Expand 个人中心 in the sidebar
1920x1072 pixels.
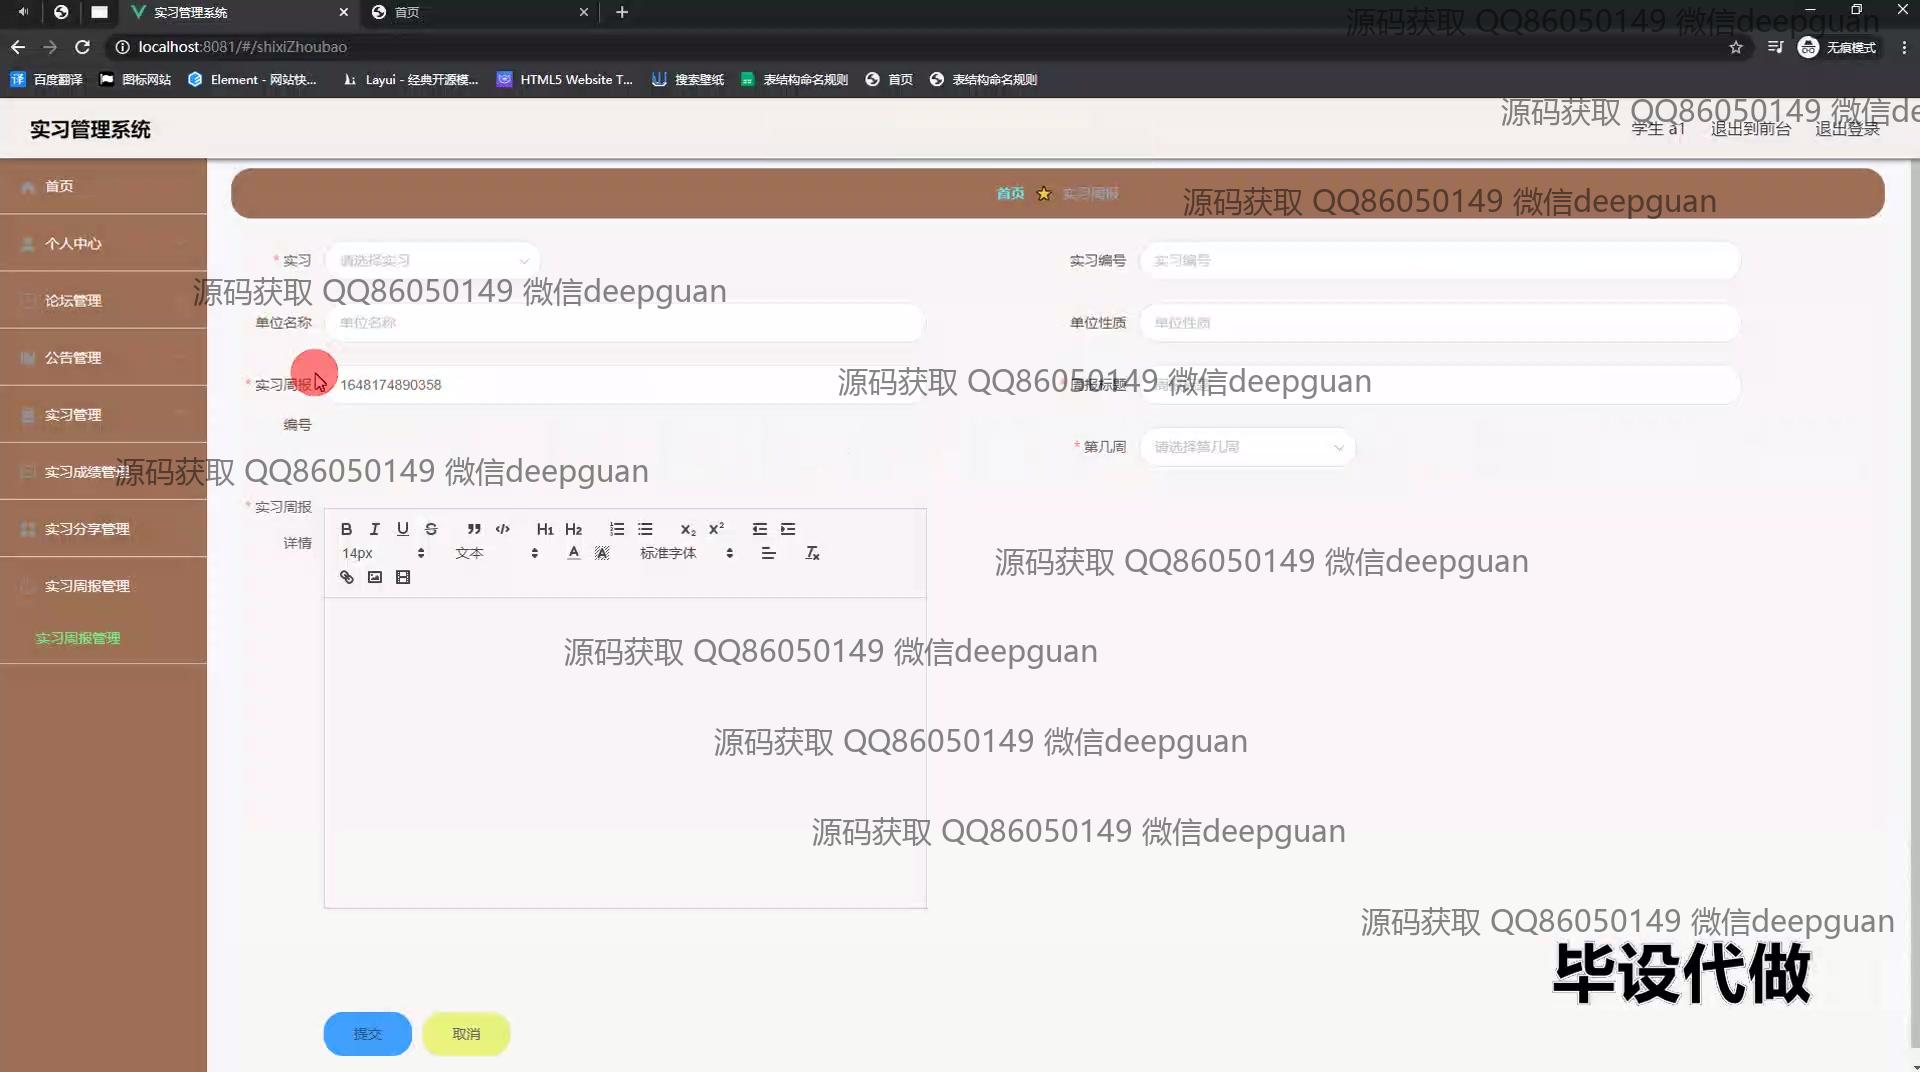(103, 243)
